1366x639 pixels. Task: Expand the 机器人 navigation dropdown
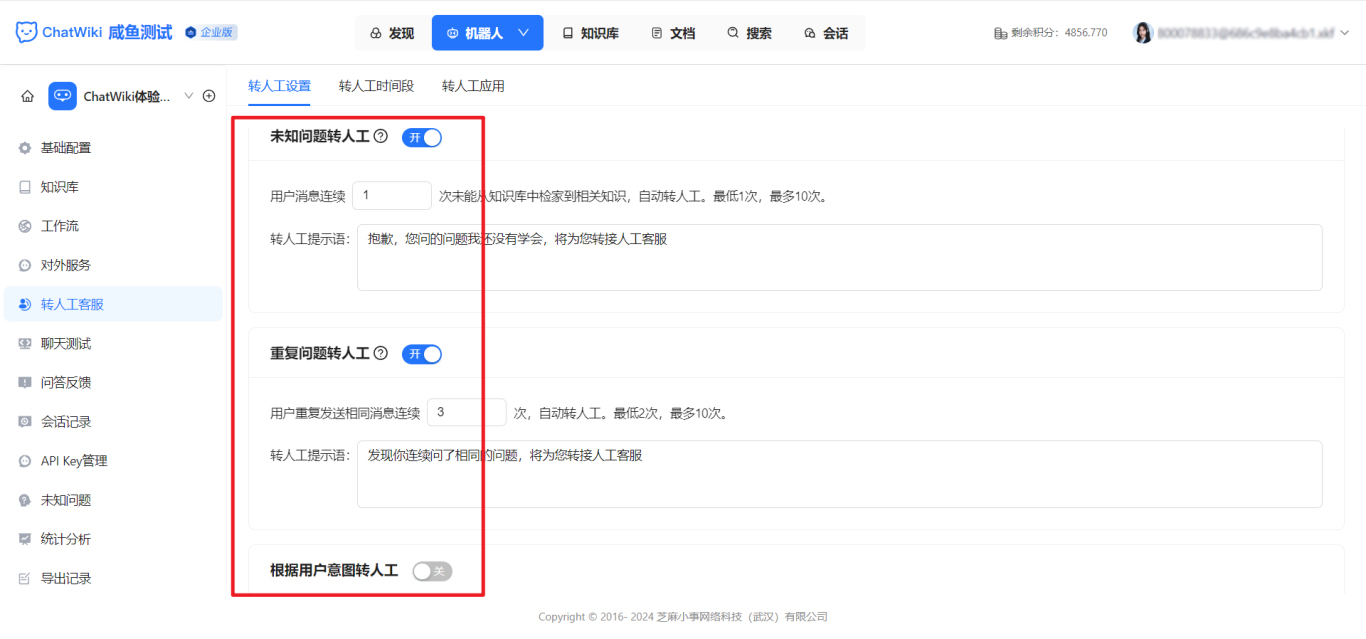pos(487,32)
